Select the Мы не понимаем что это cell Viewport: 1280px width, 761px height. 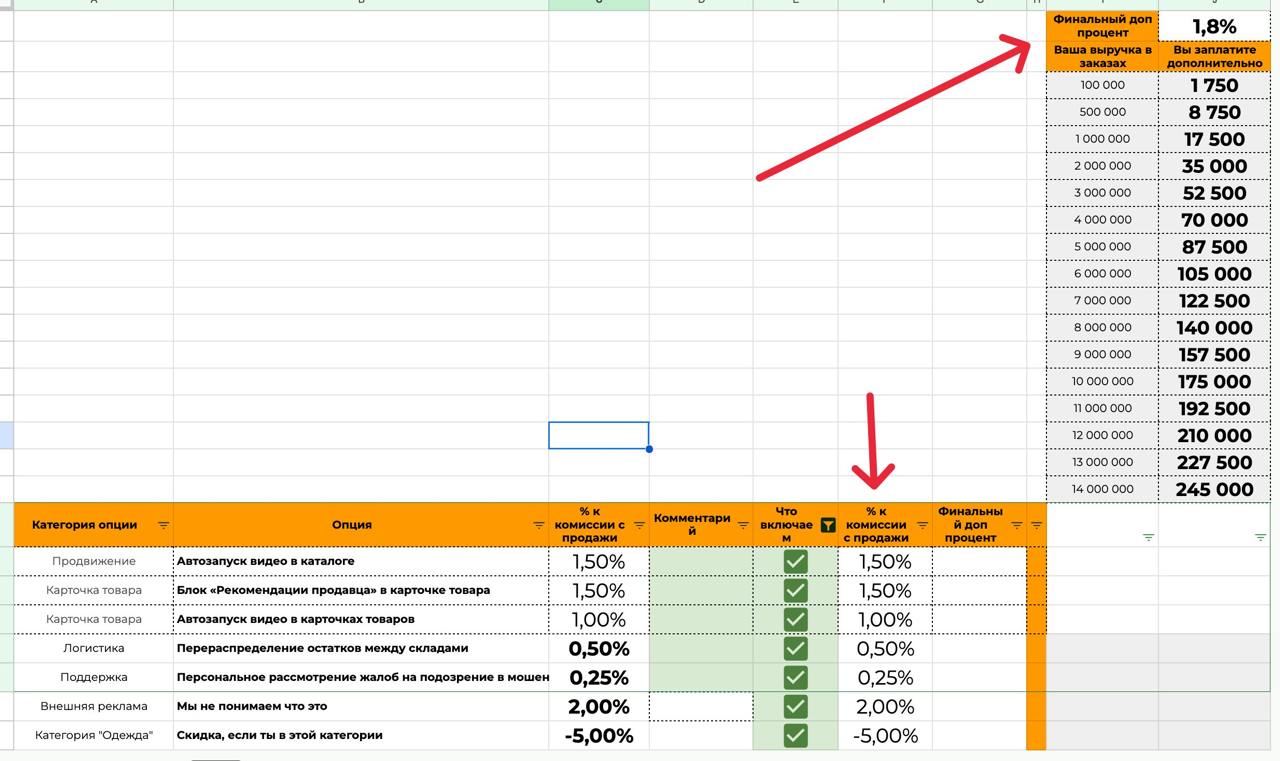point(361,707)
